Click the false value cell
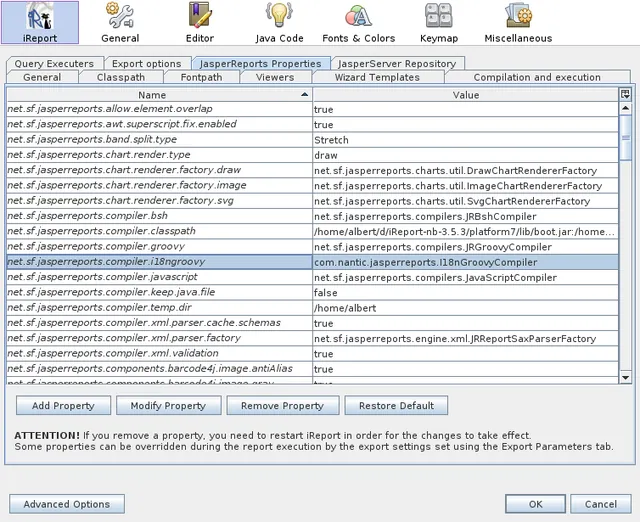Viewport: 640px width, 522px height. pyautogui.click(x=466, y=292)
